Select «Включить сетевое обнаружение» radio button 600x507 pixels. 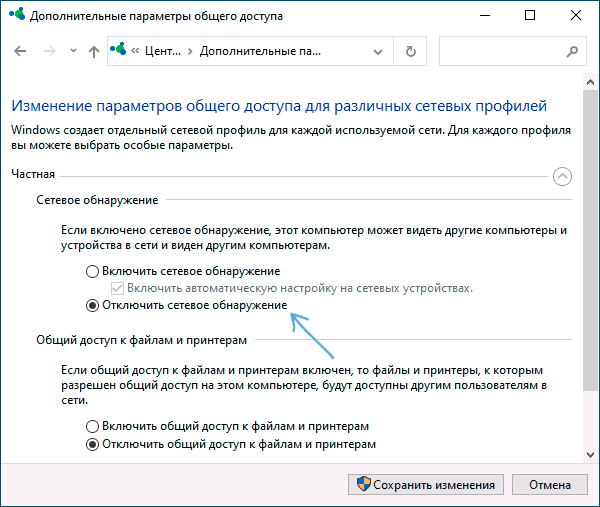pyautogui.click(x=93, y=271)
